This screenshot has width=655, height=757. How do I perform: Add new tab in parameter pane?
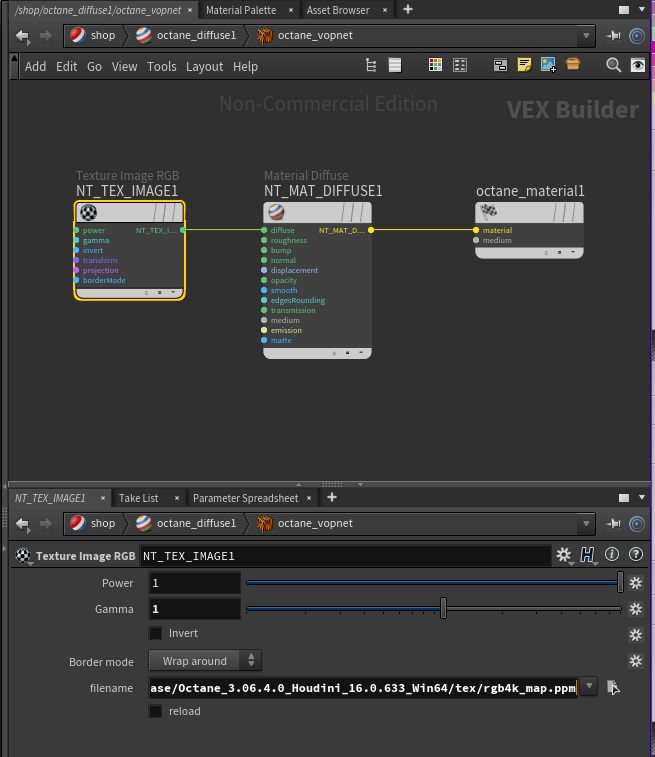[x=332, y=497]
